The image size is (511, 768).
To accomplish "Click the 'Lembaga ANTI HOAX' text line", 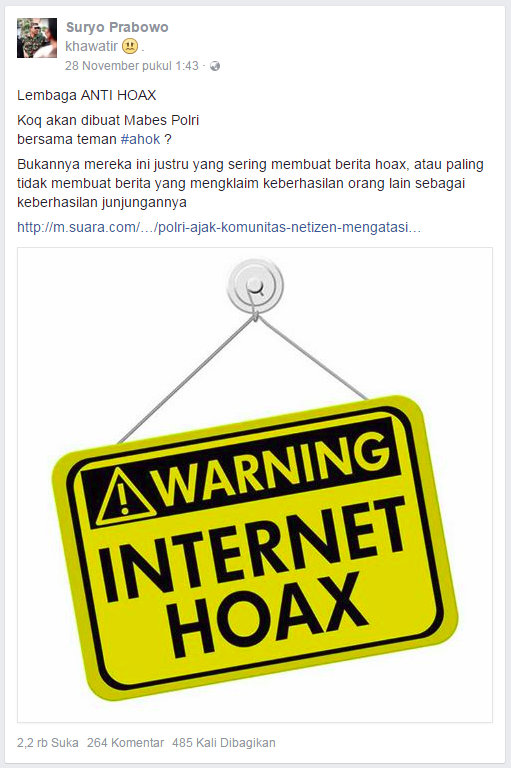I will tap(87, 95).
